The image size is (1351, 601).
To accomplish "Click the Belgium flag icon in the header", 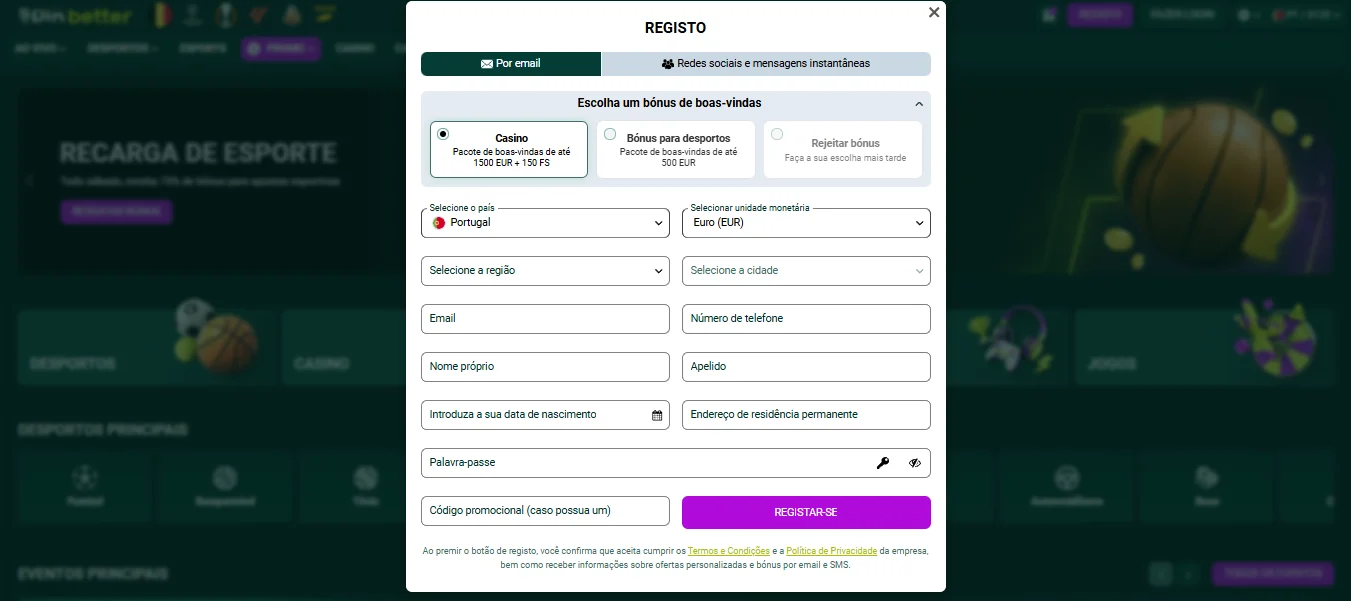I will [x=163, y=14].
